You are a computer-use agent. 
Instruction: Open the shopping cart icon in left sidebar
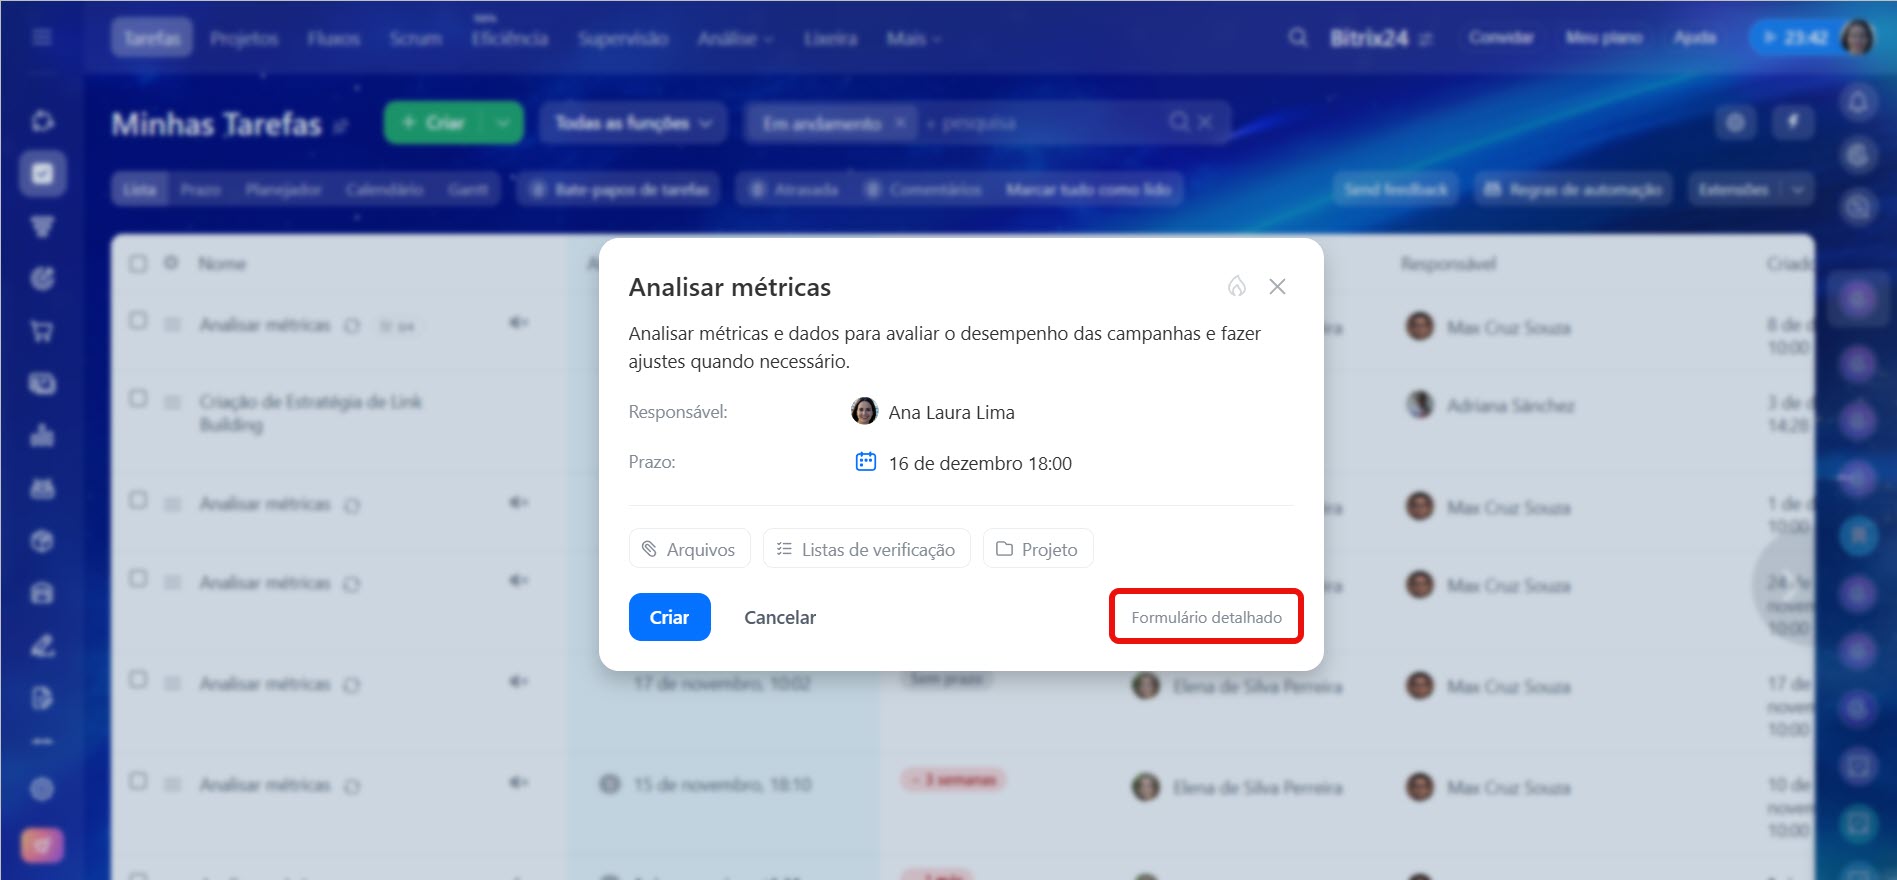[42, 331]
